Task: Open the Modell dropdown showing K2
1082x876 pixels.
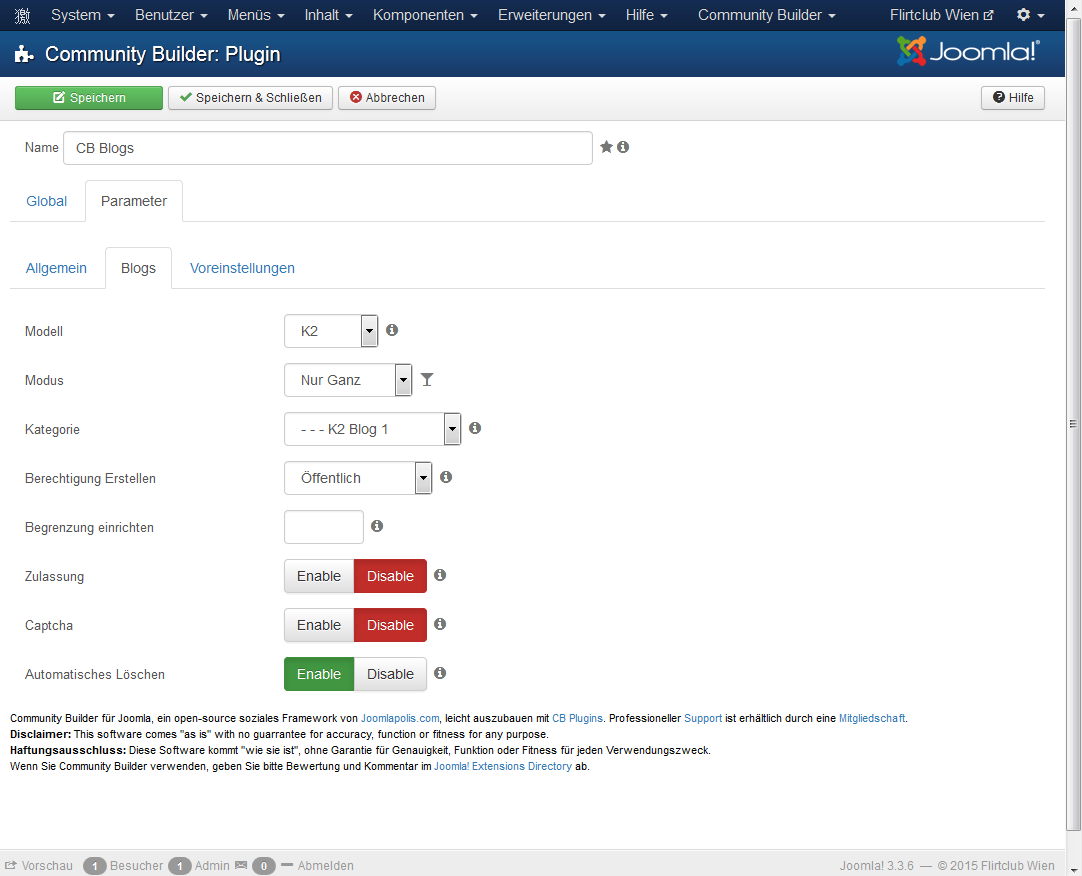Action: coord(331,331)
